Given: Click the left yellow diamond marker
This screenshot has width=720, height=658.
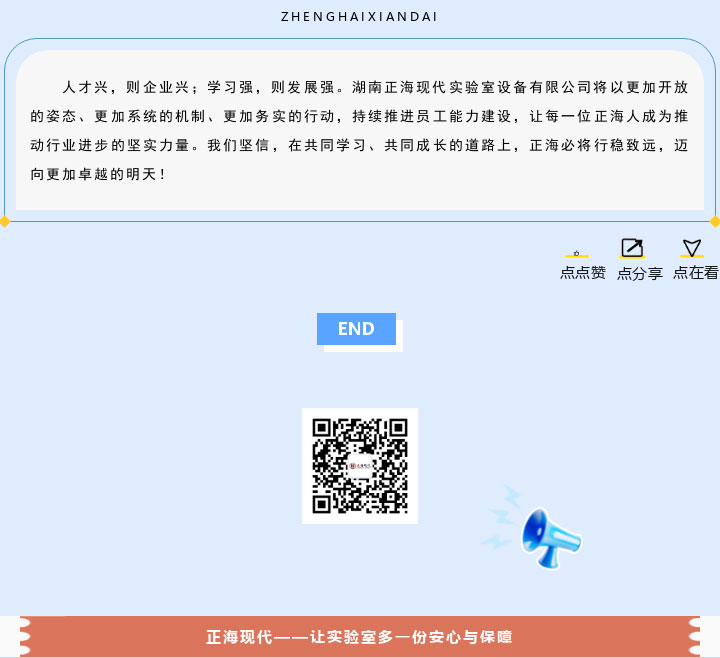Looking at the screenshot, I should pyautogui.click(x=4, y=221).
